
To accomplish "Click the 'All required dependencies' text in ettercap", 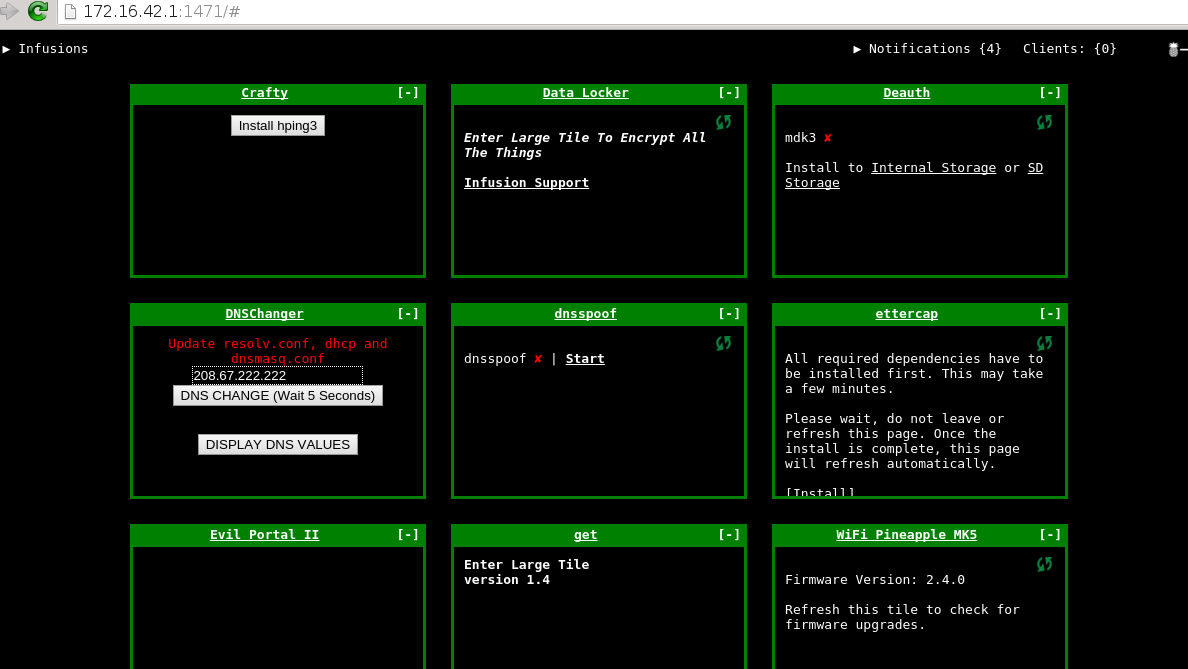I will (914, 374).
